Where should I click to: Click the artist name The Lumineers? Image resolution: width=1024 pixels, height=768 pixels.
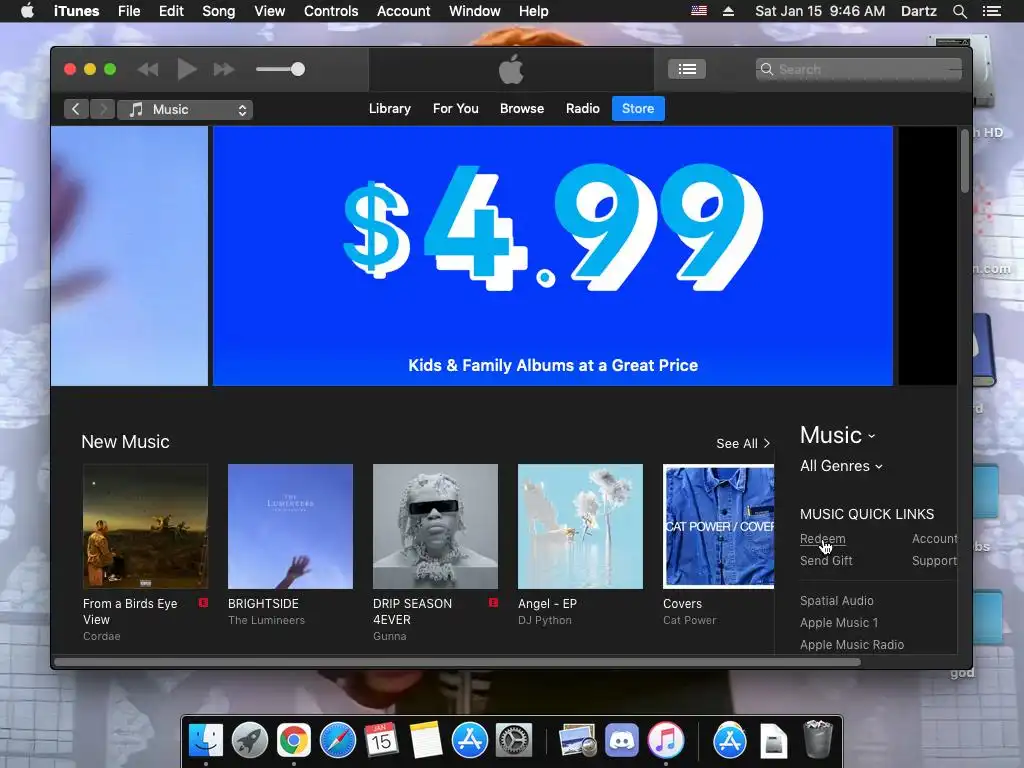(x=266, y=620)
